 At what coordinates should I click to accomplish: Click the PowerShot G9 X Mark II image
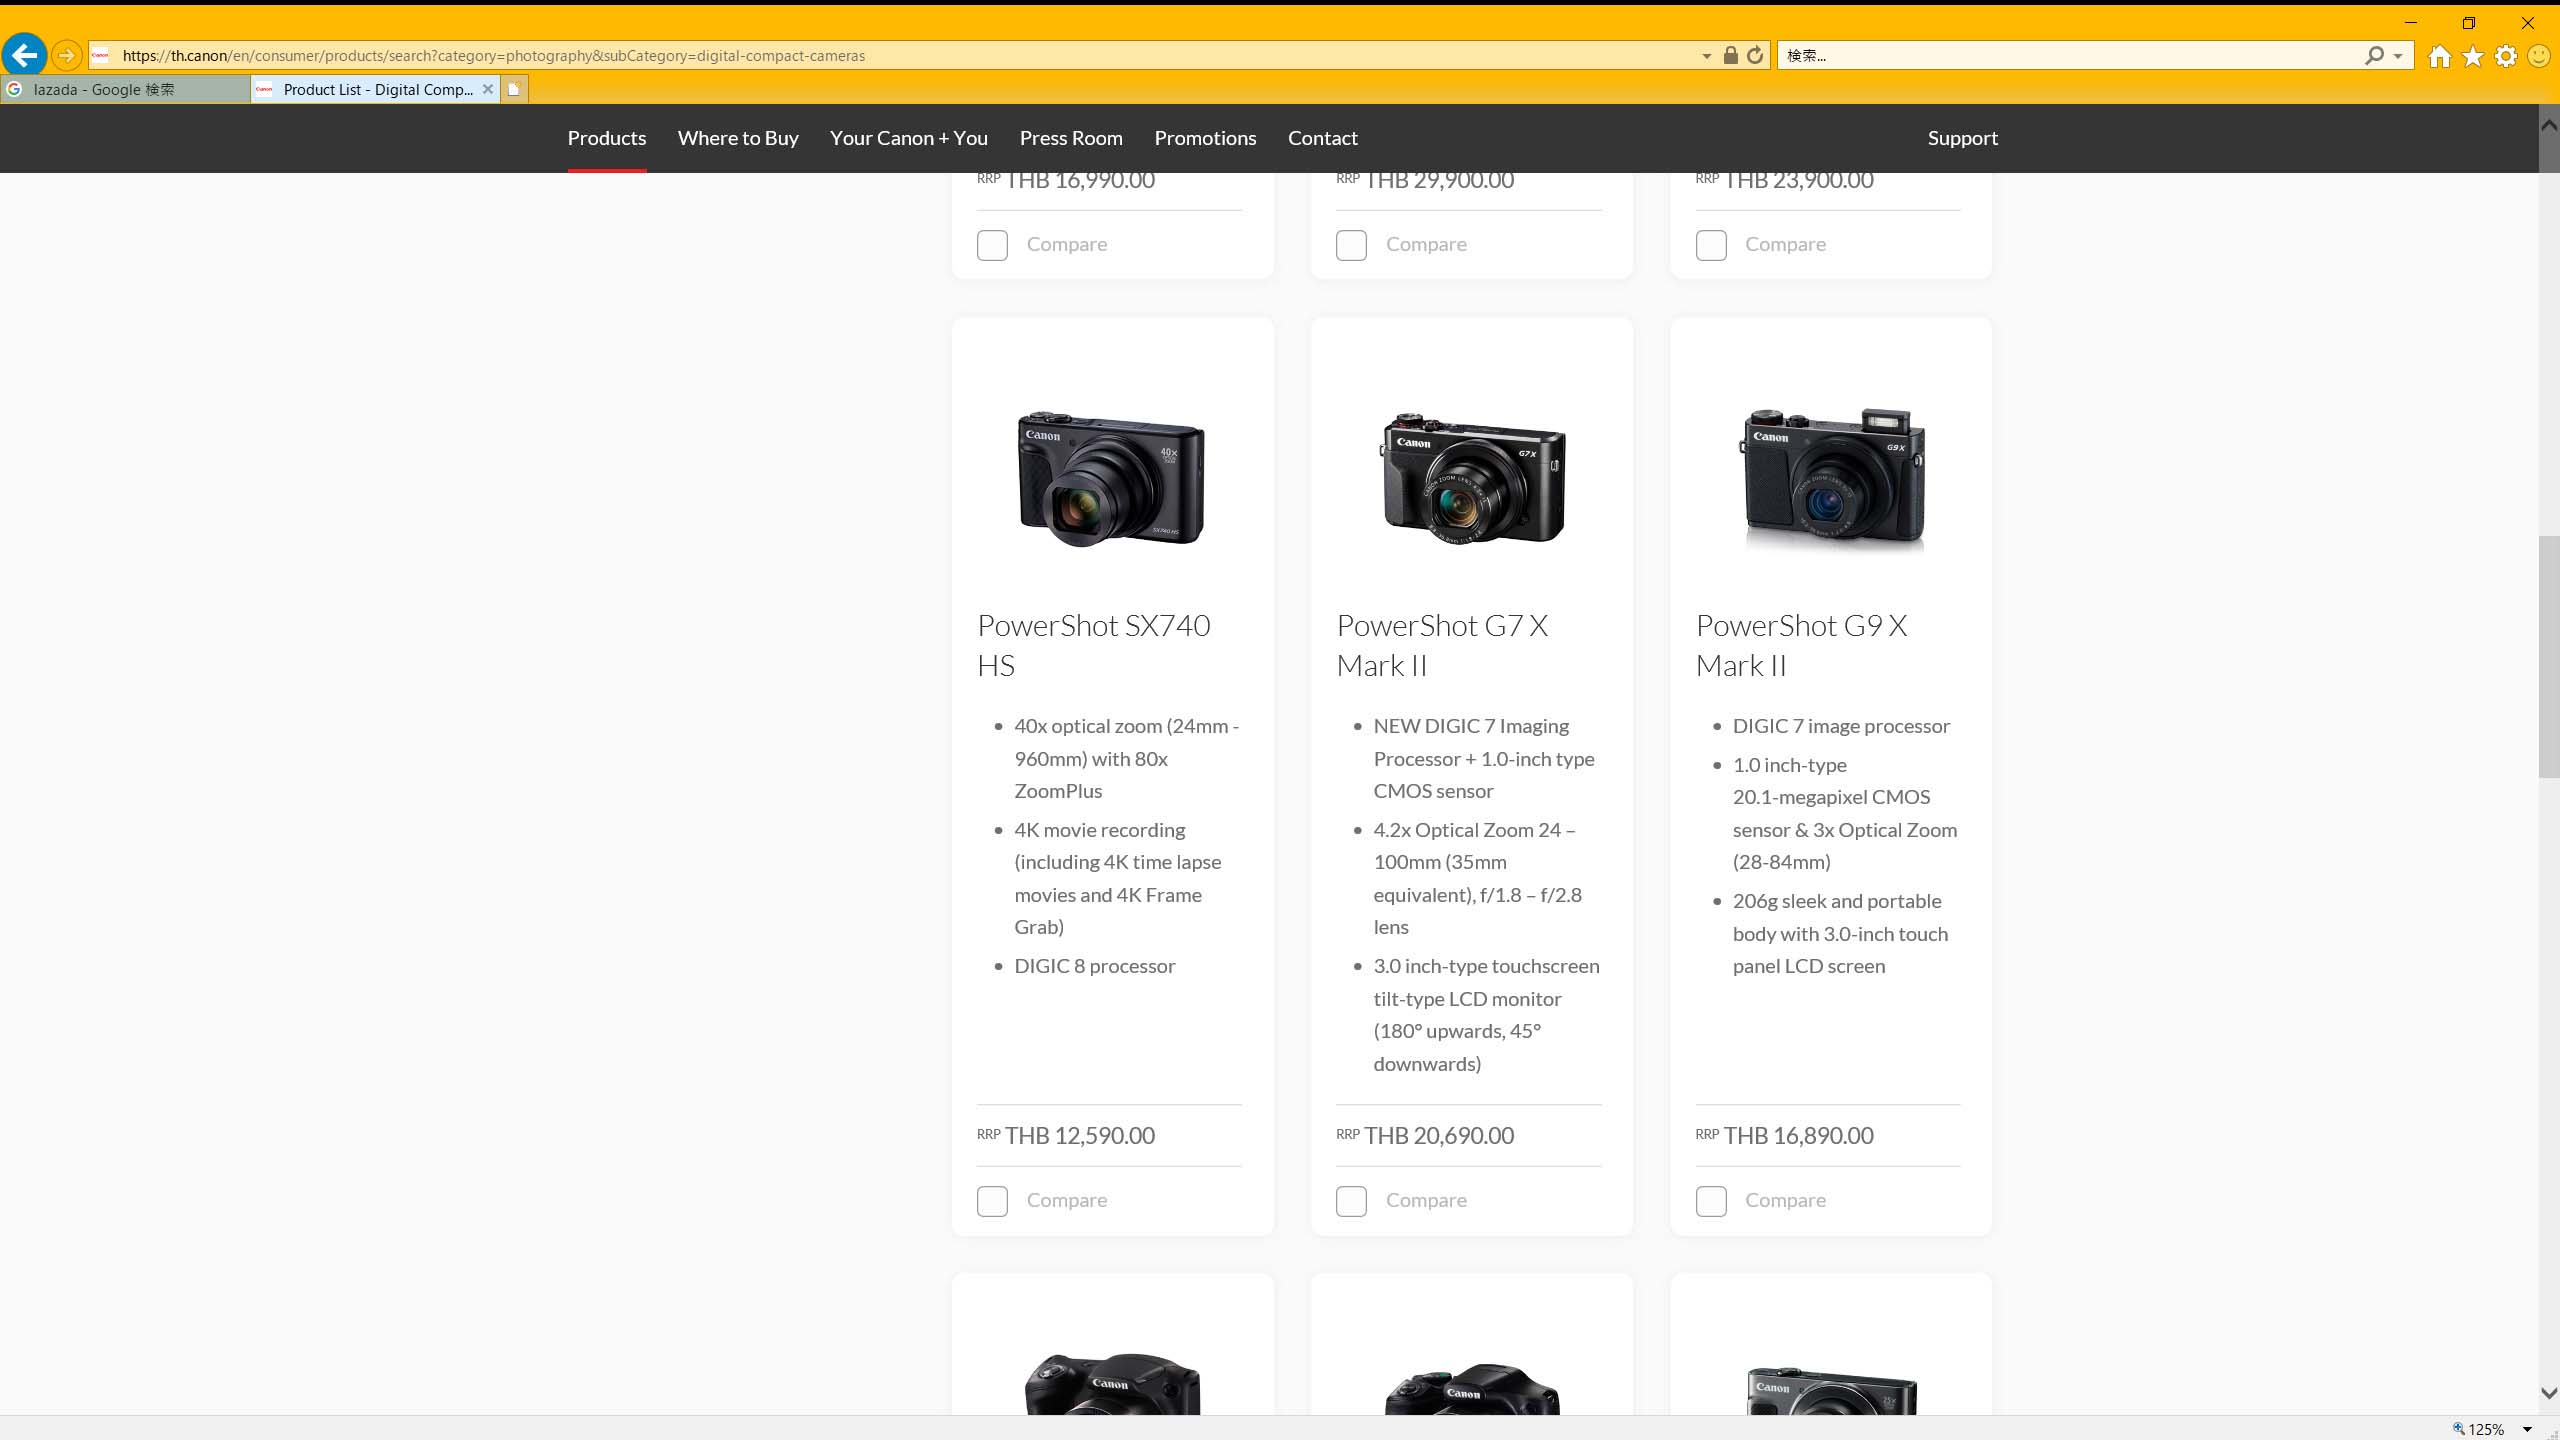(x=1832, y=478)
